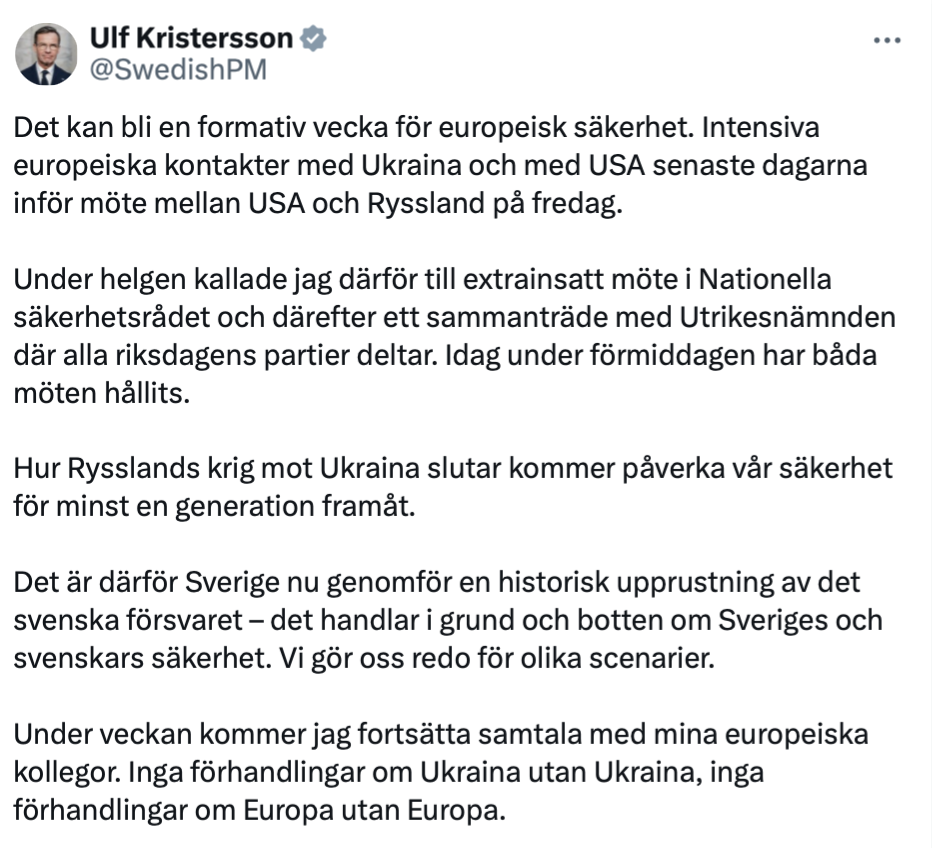Click the final line "förhandlingar om Europa utan Europa."
This screenshot has width=932, height=848.
[x=259, y=811]
